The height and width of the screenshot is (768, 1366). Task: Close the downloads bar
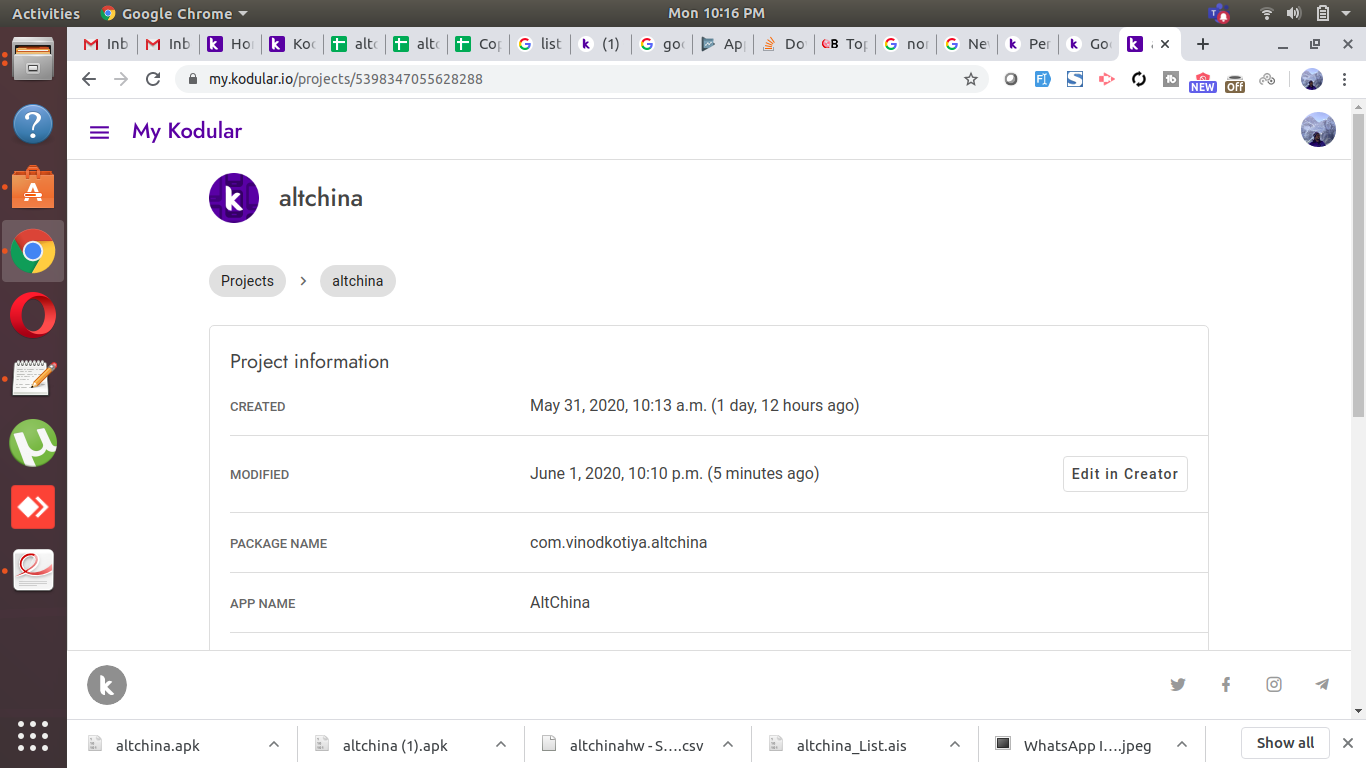pos(1348,744)
